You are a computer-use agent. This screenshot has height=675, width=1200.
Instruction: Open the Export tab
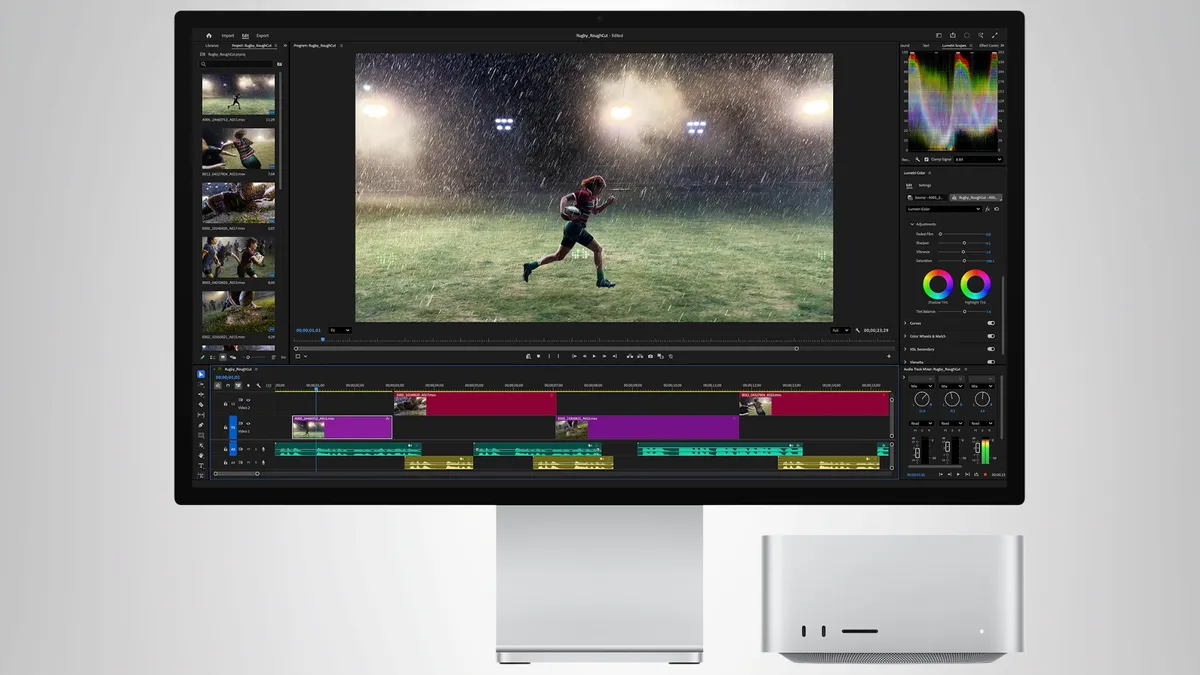point(262,35)
